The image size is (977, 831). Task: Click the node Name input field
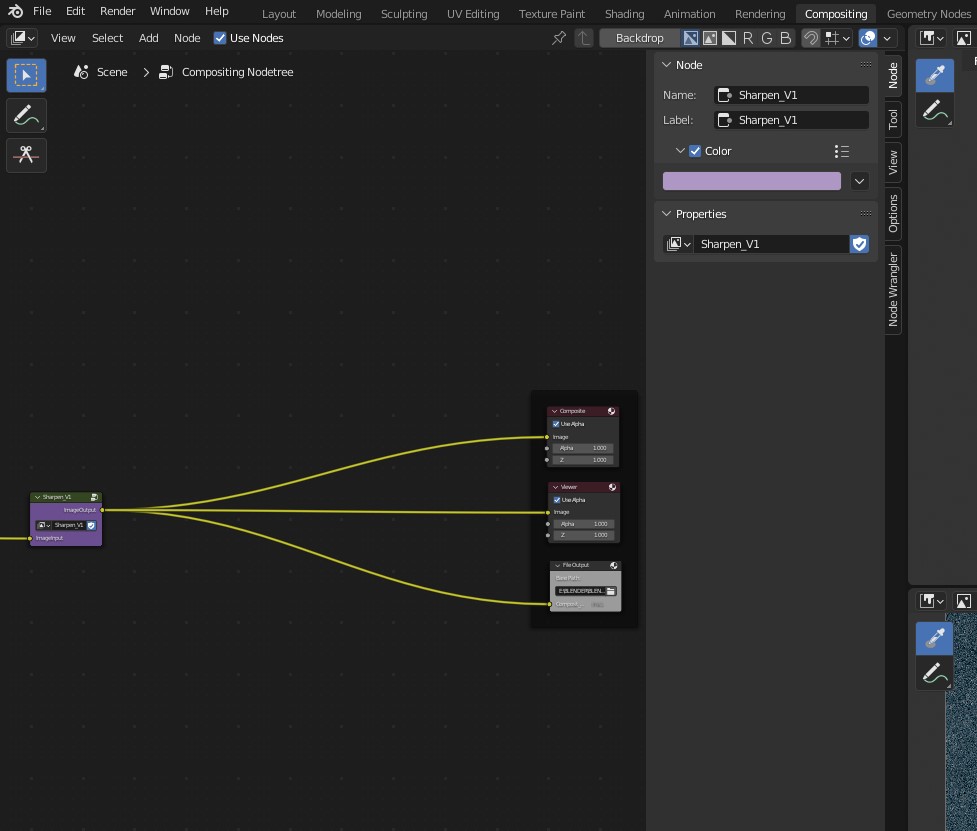tap(791, 95)
